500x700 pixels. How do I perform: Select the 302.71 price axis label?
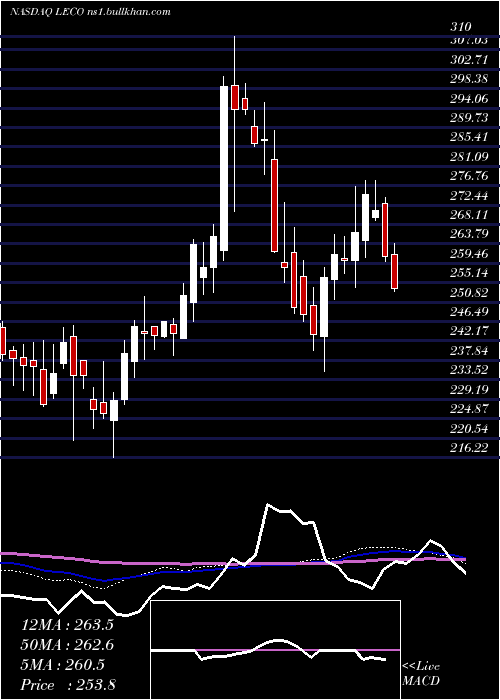click(x=468, y=59)
